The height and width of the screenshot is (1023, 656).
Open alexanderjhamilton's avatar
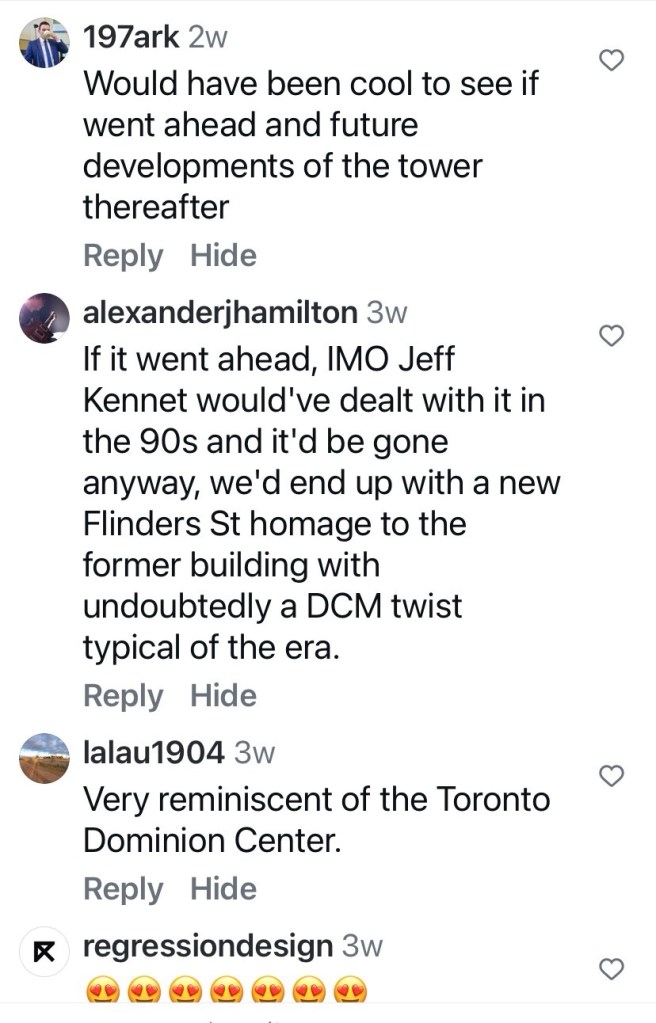point(45,319)
